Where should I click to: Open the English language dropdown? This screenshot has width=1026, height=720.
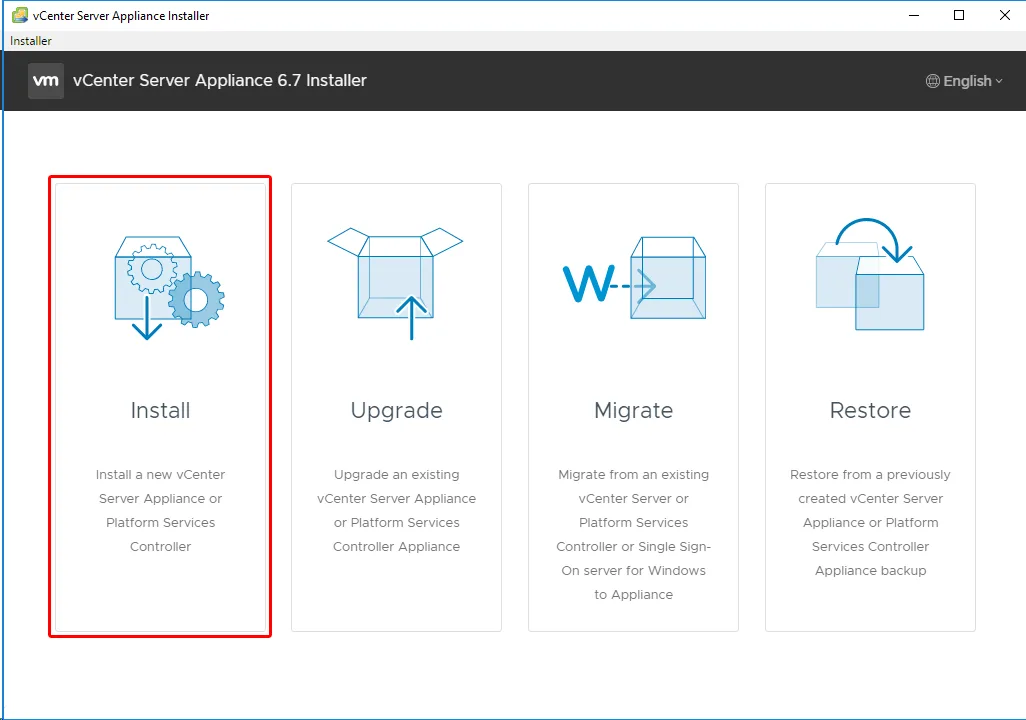coord(964,81)
